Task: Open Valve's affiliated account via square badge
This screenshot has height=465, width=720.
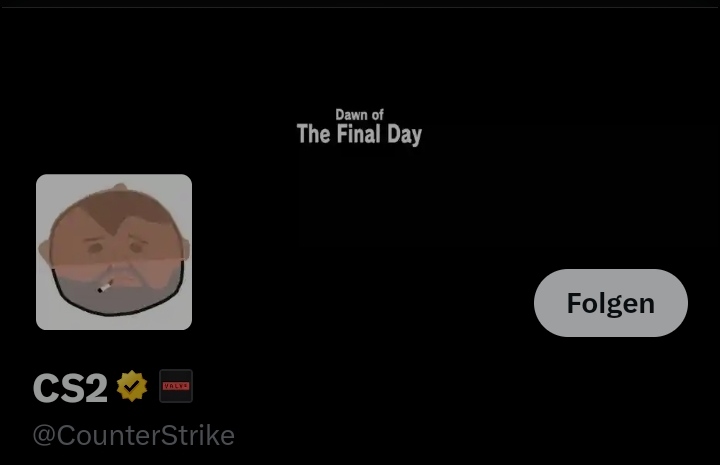Action: pyautogui.click(x=176, y=386)
